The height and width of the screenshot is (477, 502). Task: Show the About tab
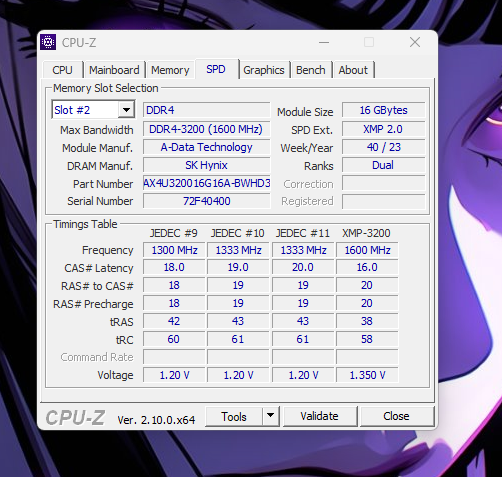tap(353, 70)
